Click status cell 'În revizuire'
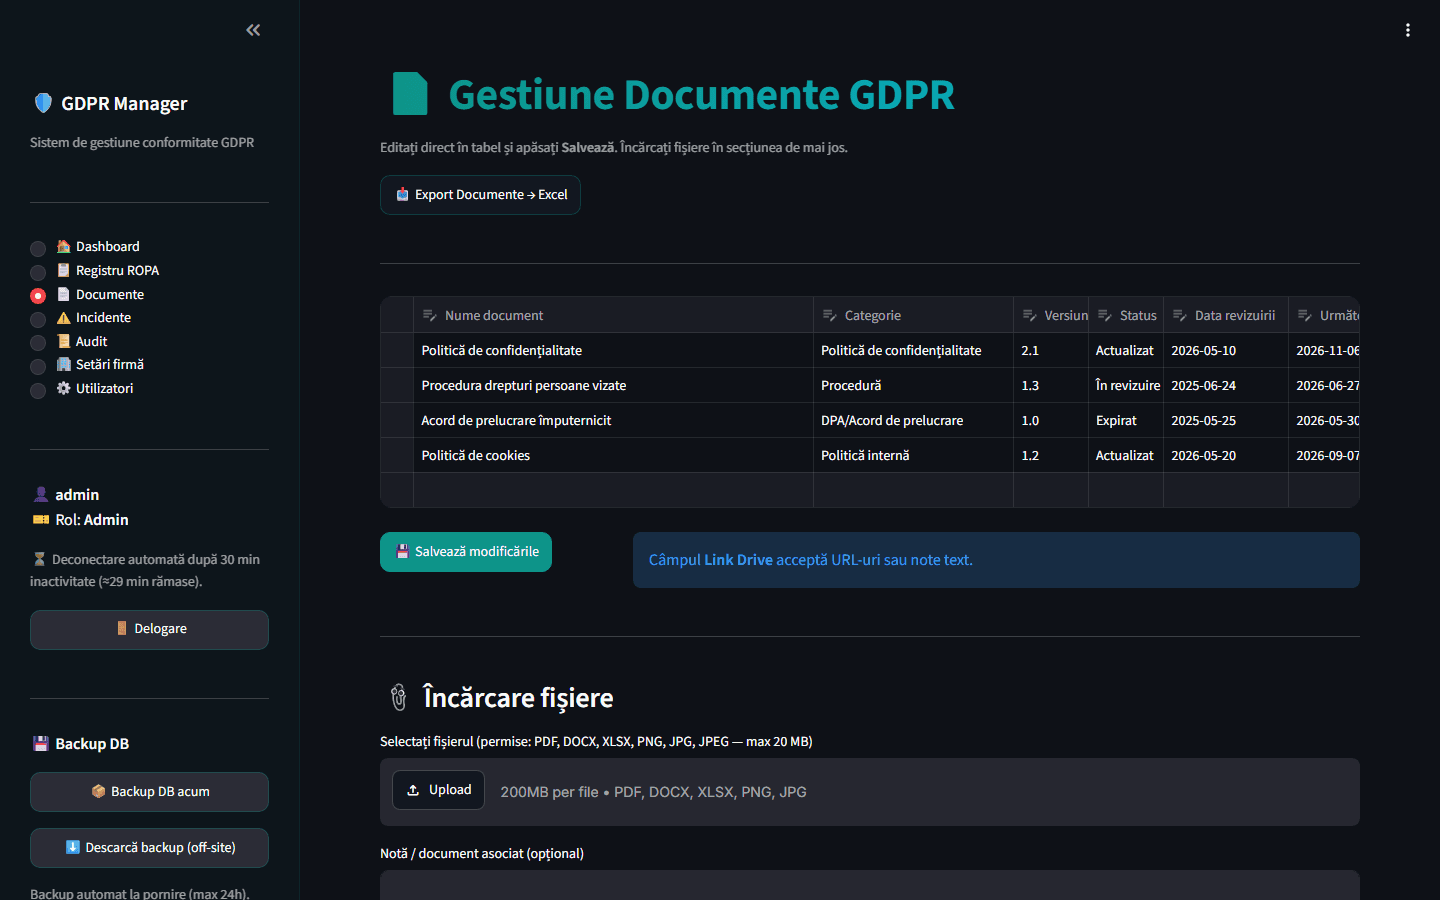Viewport: 1440px width, 900px height. point(1126,385)
